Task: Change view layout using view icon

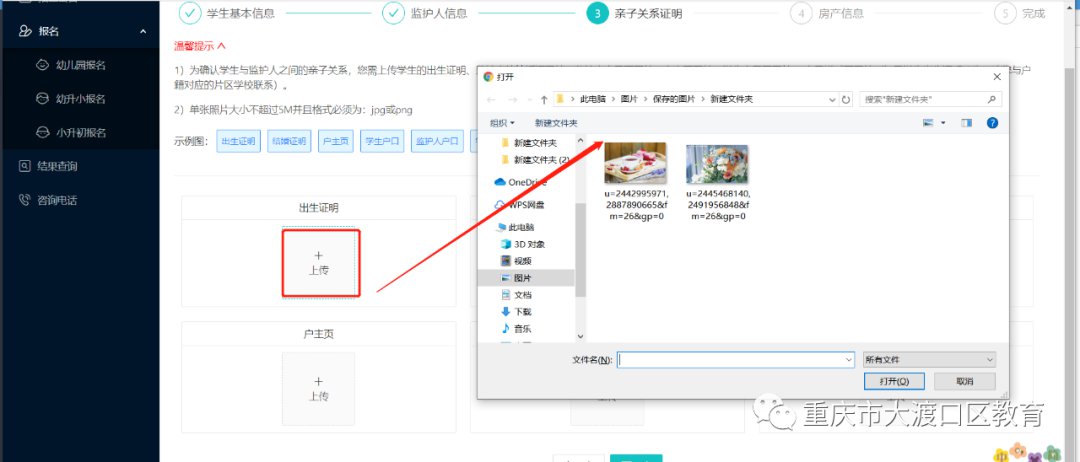Action: (x=928, y=123)
